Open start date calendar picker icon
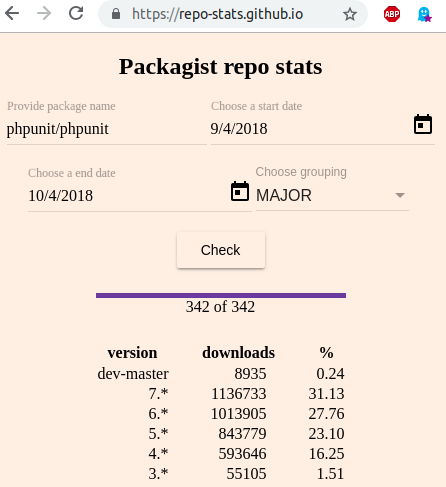446x487 pixels. pyautogui.click(x=423, y=124)
